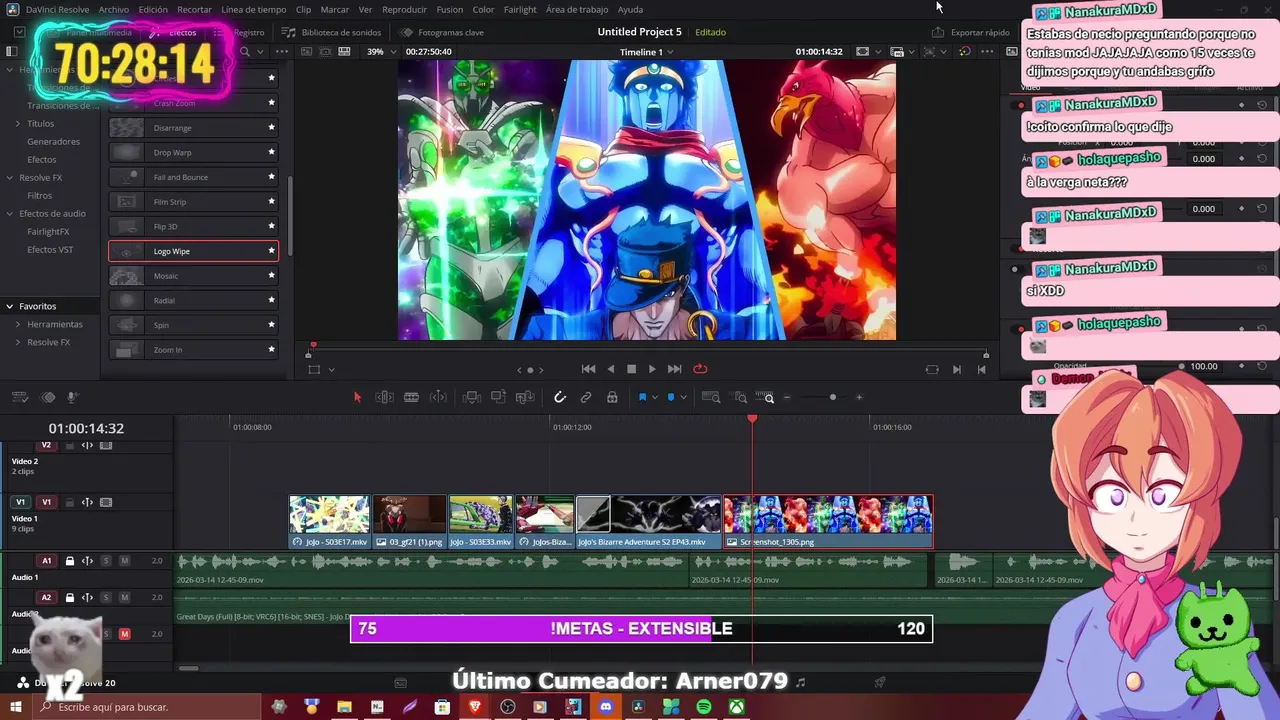Select the arrow Selection mode tool

point(357,397)
